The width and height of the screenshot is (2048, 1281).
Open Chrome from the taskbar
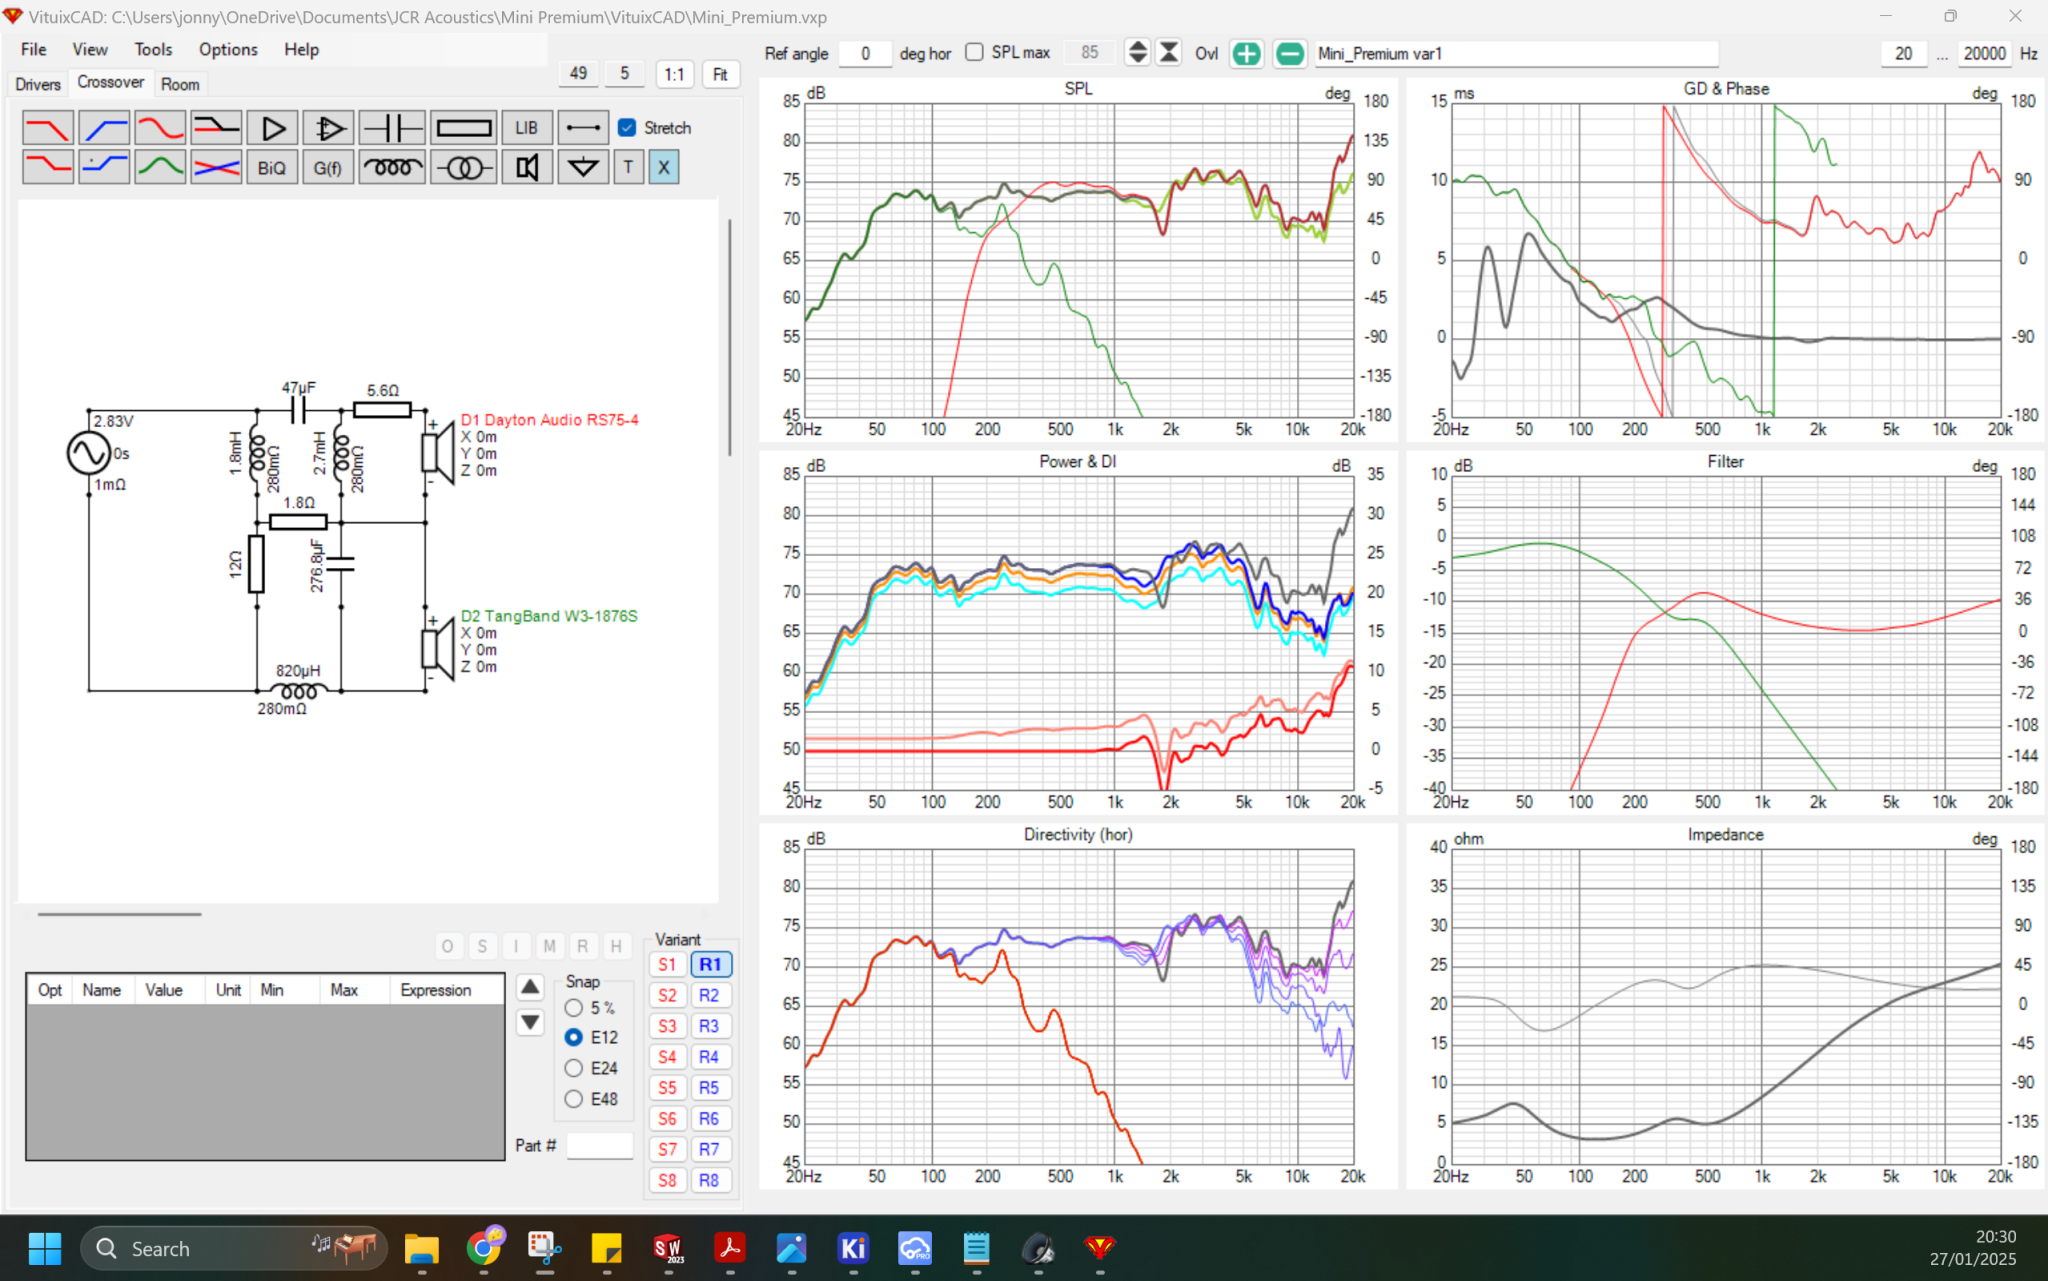[x=484, y=1248]
